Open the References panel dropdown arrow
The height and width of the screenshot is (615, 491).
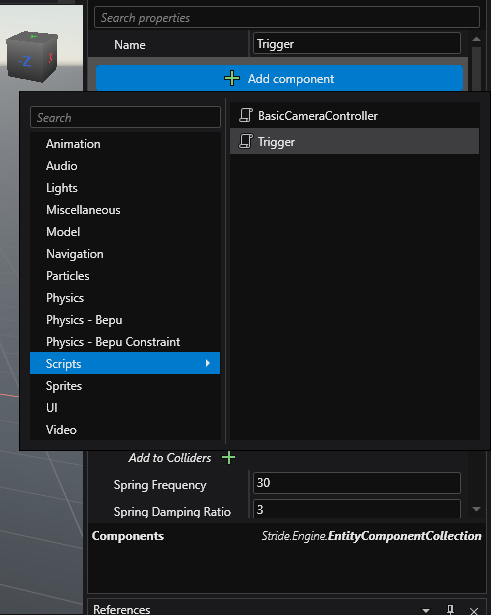pos(426,610)
